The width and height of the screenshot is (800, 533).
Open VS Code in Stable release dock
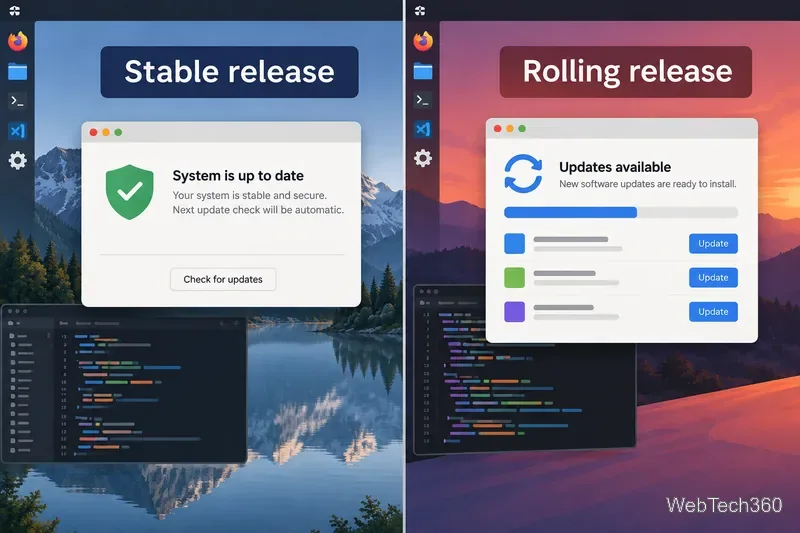[x=17, y=131]
